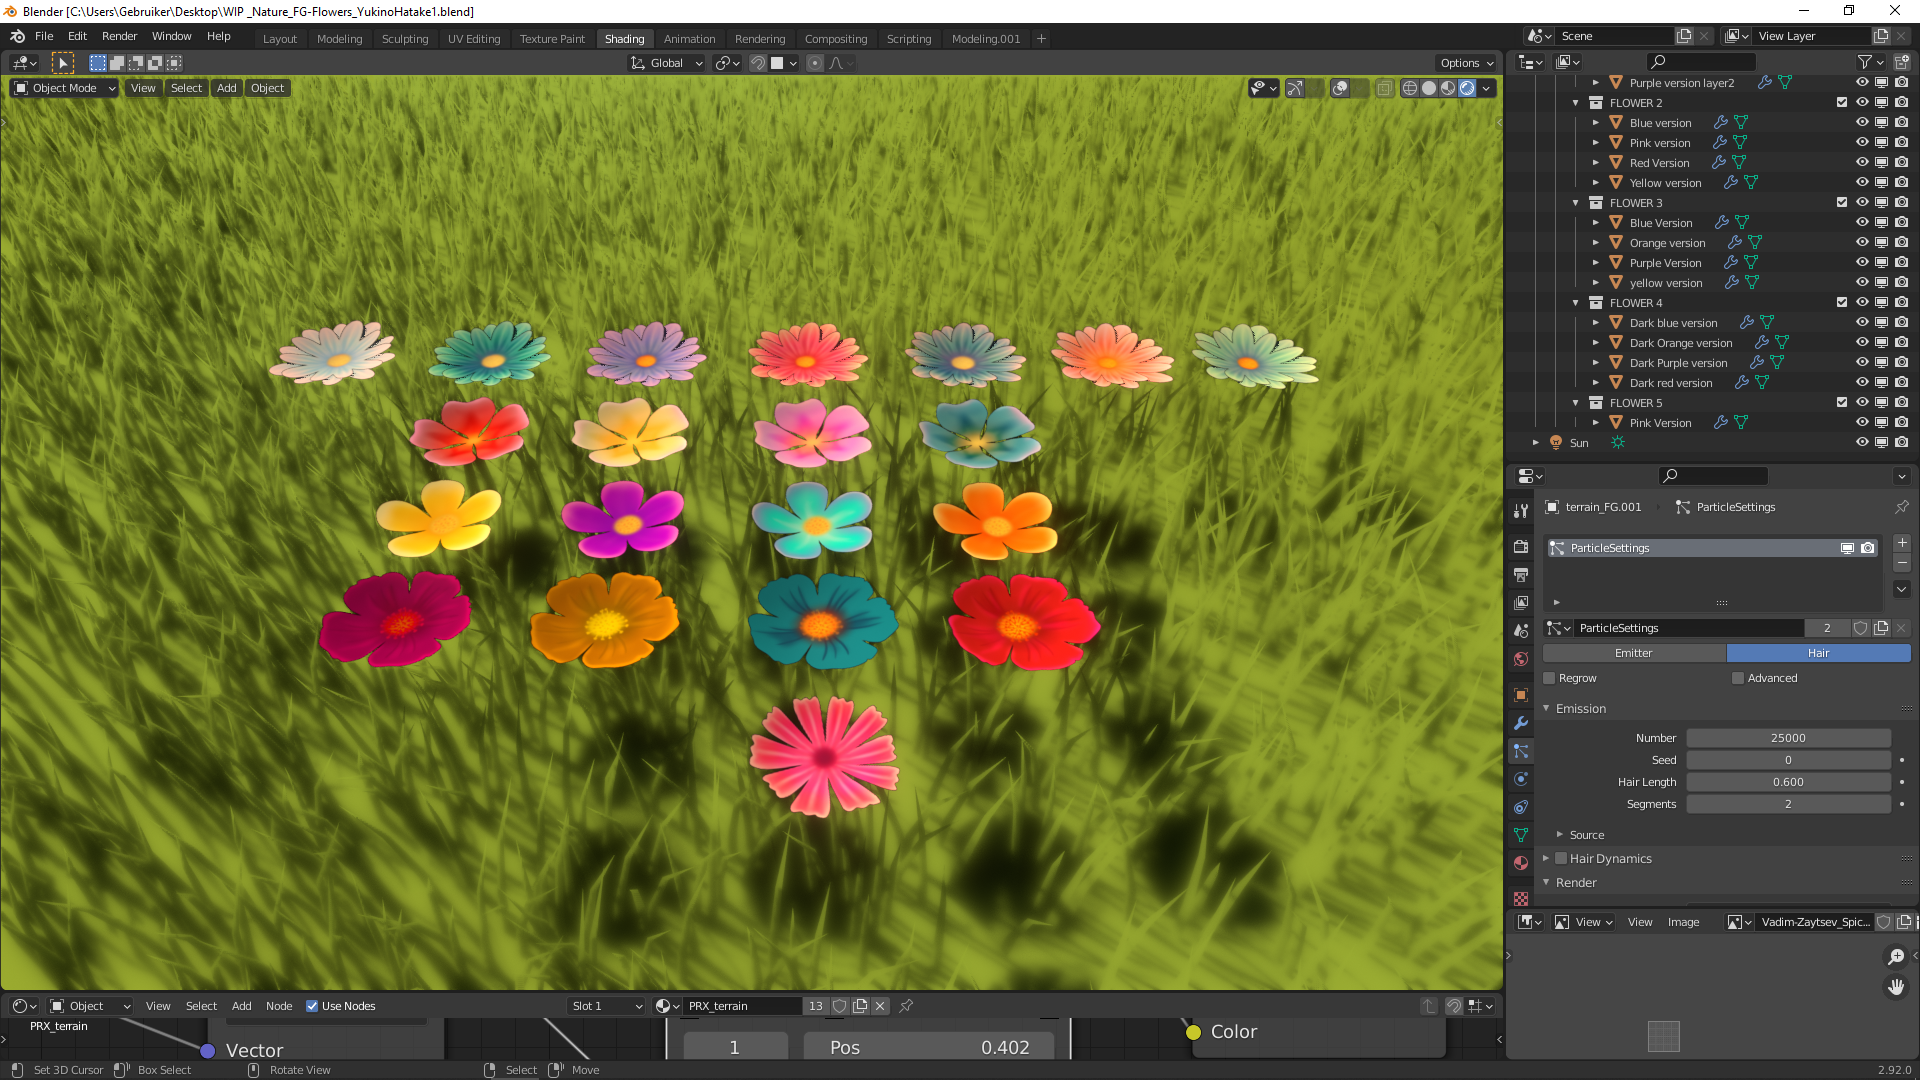Click the Hair Length value field
This screenshot has height=1080, width=1920.
click(x=1787, y=782)
